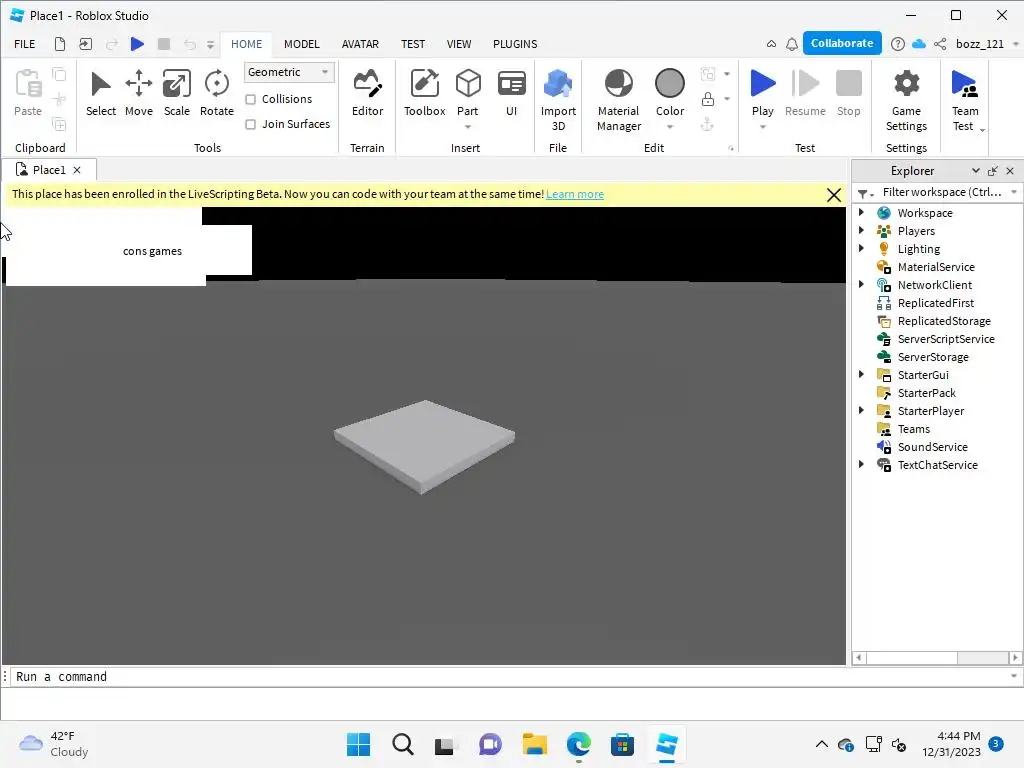Screen dimensions: 1024x768
Task: Select SoundService in Explorer
Action: coord(932,447)
